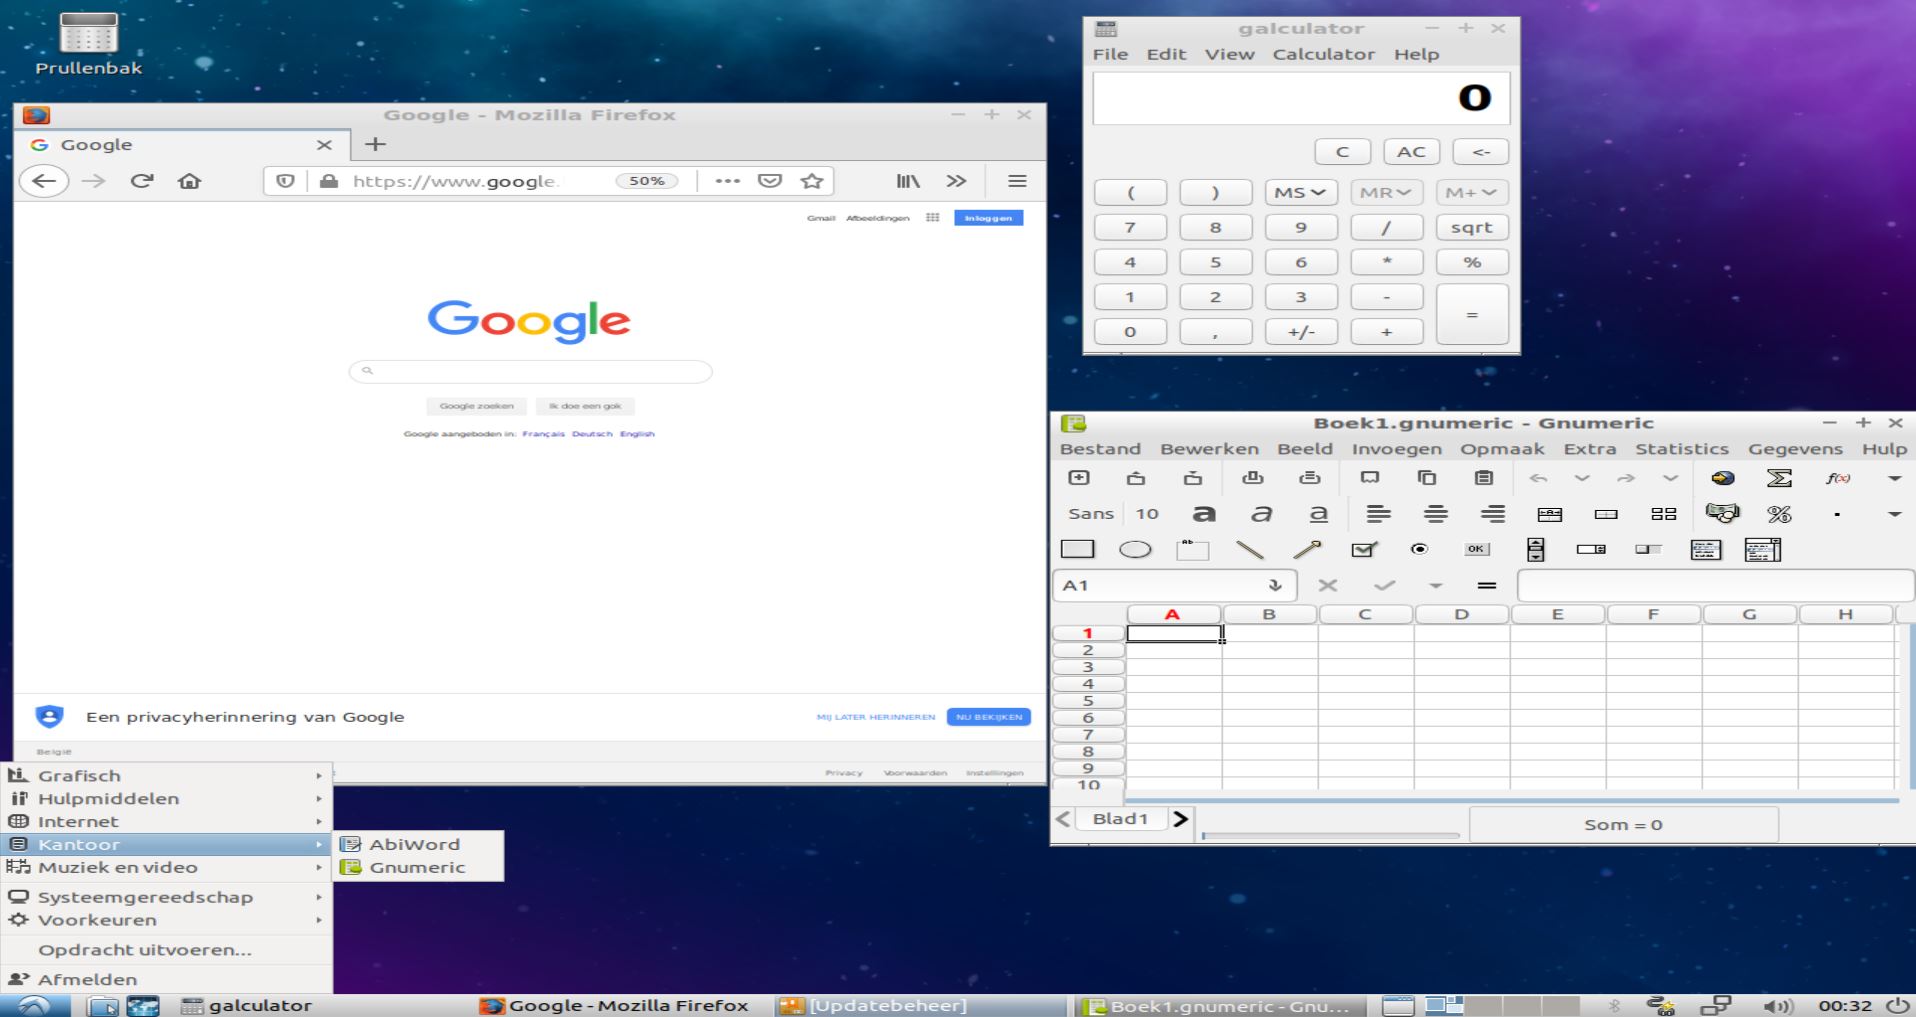The height and width of the screenshot is (1017, 1916).
Task: Insert a checkbox object in Gnumeric
Action: (x=1364, y=549)
